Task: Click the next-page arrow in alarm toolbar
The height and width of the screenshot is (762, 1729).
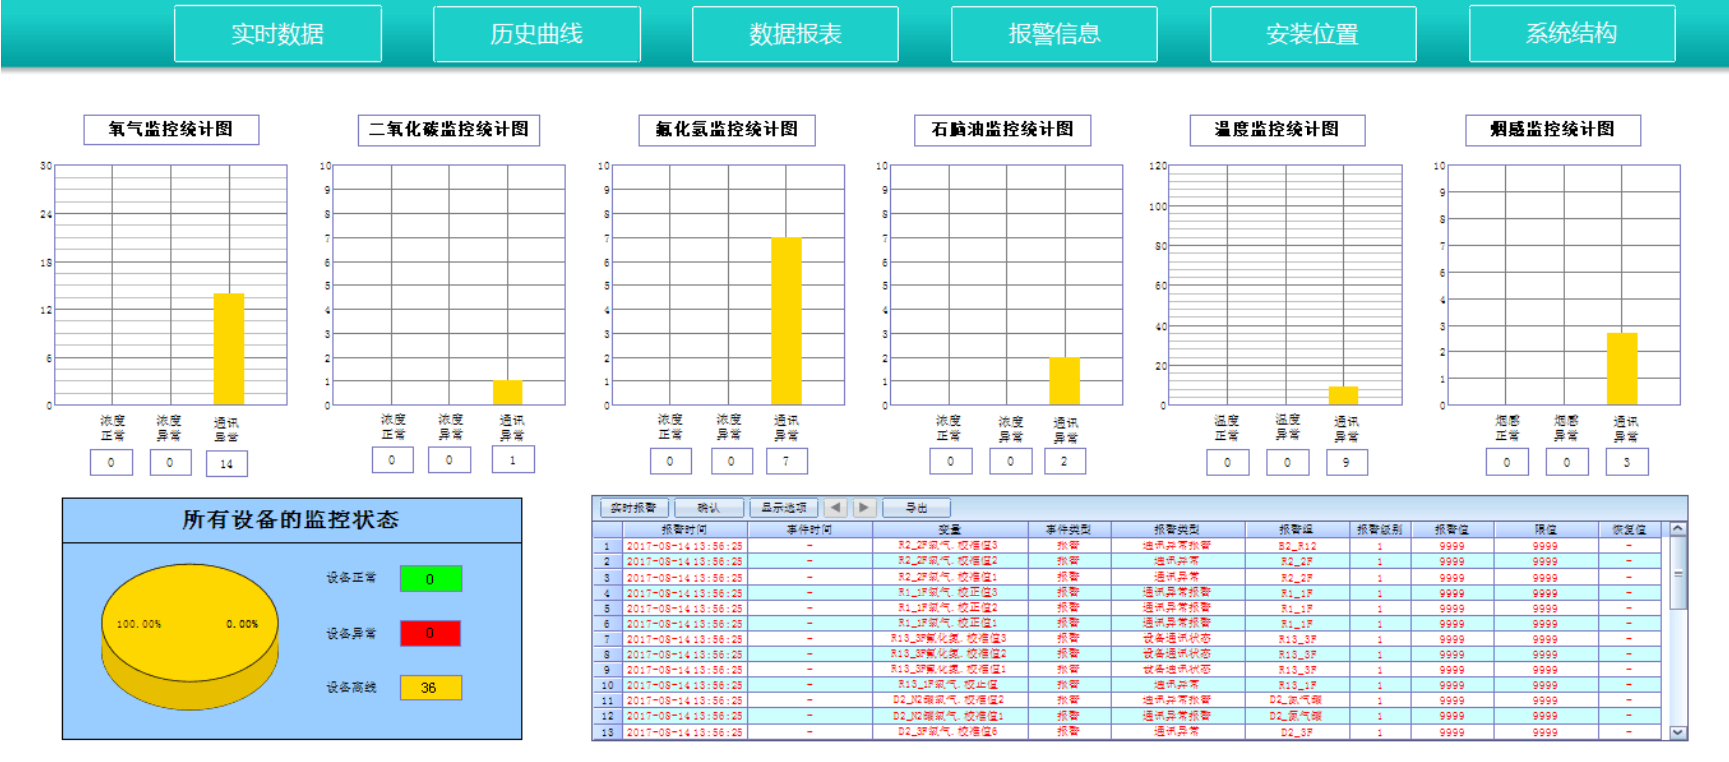Action: (865, 508)
